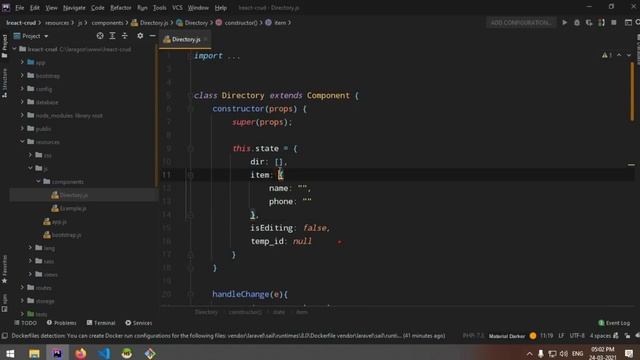Screen dimensions: 640x360
Task: Start debugging with the bug icon
Action: (577, 23)
